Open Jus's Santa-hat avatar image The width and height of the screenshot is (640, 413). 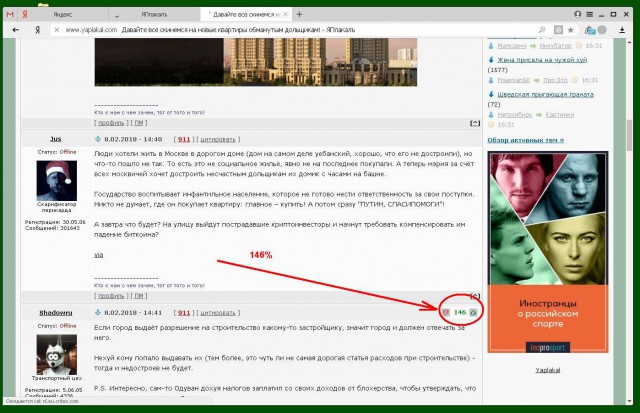tap(57, 180)
